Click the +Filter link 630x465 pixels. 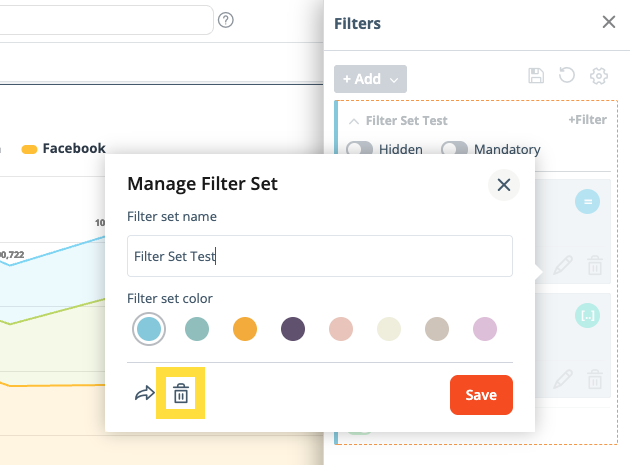[587, 120]
